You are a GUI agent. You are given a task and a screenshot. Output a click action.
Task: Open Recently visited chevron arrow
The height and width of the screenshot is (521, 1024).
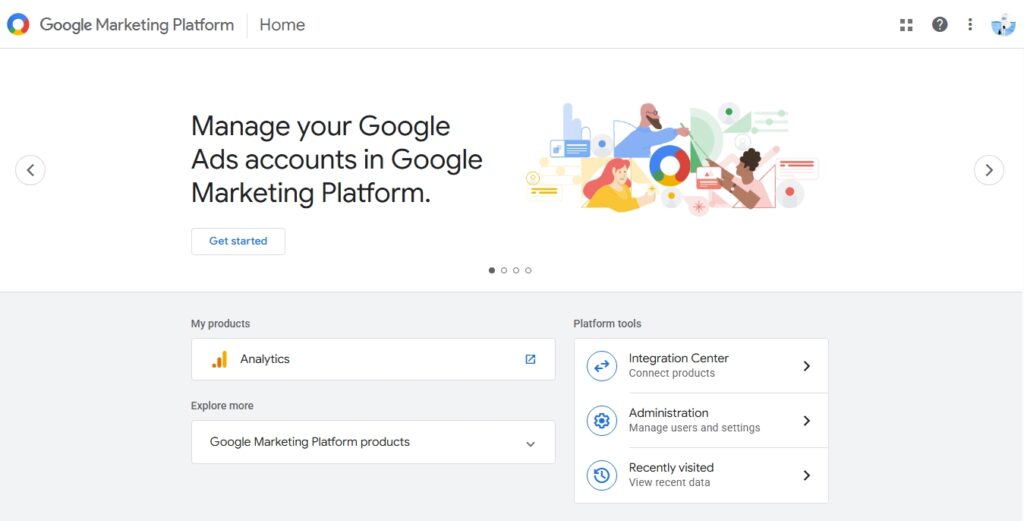(x=807, y=475)
